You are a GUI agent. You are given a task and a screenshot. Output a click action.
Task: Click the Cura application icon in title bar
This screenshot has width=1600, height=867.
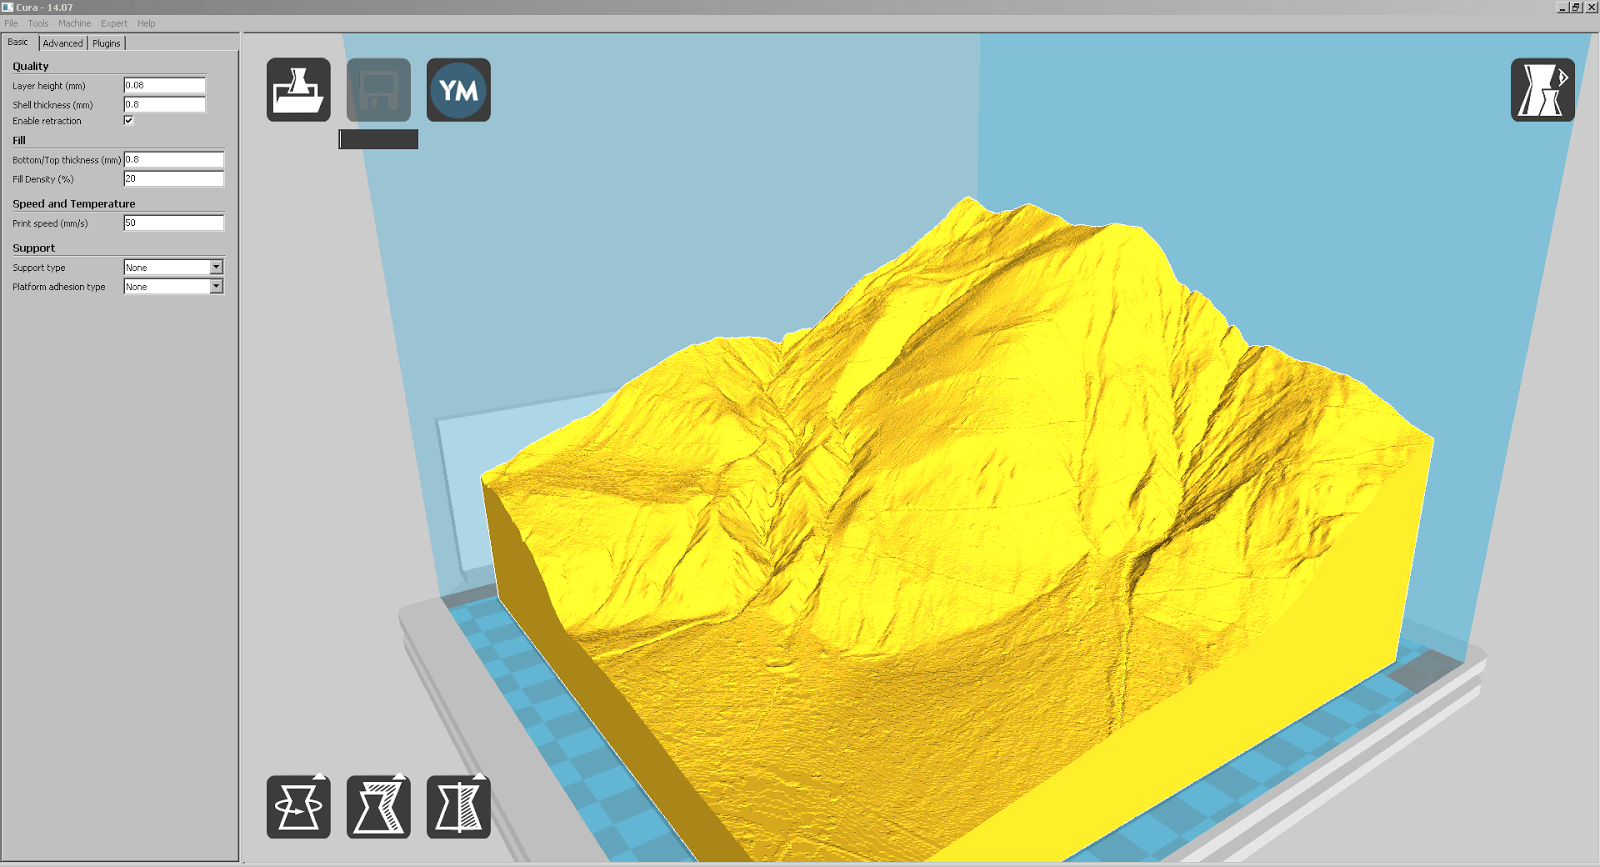7,7
